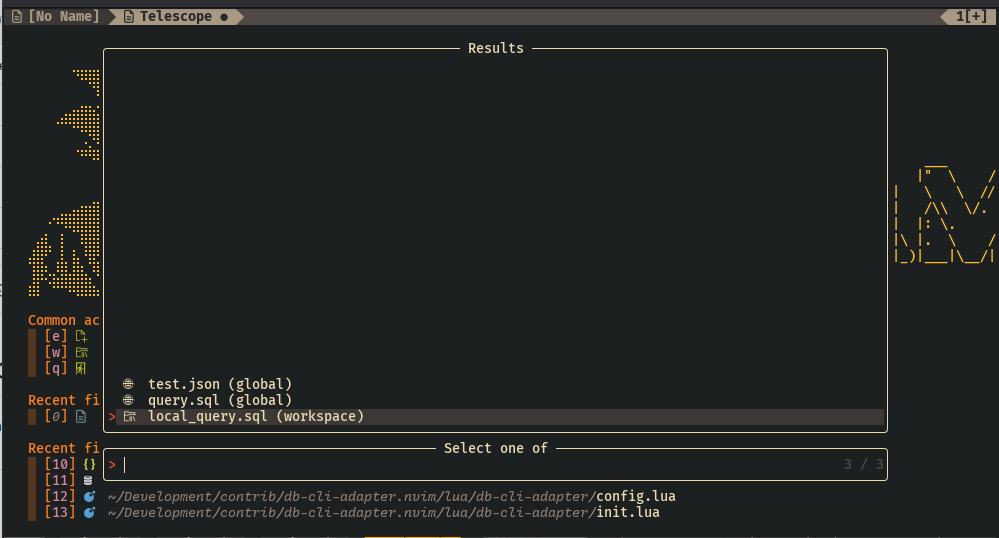This screenshot has height=538, width=999.
Task: Click the [q] quit shortcut
Action: [x=56, y=368]
